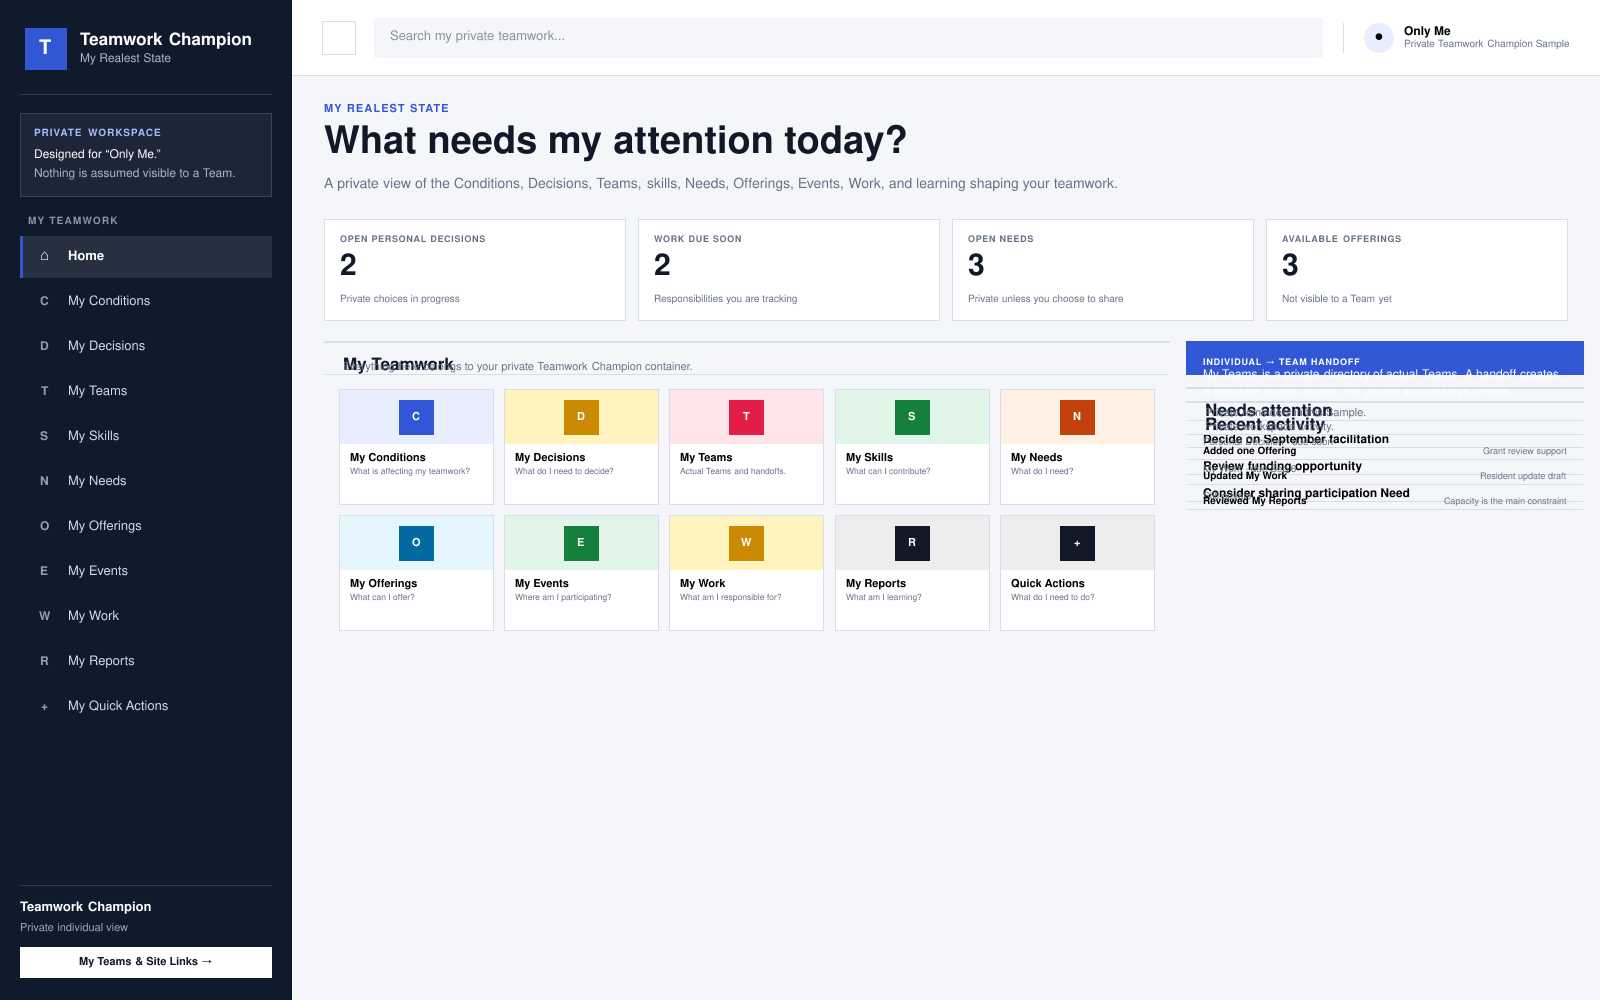
Task: Click the Home house icon in sidebar
Action: [x=44, y=256]
